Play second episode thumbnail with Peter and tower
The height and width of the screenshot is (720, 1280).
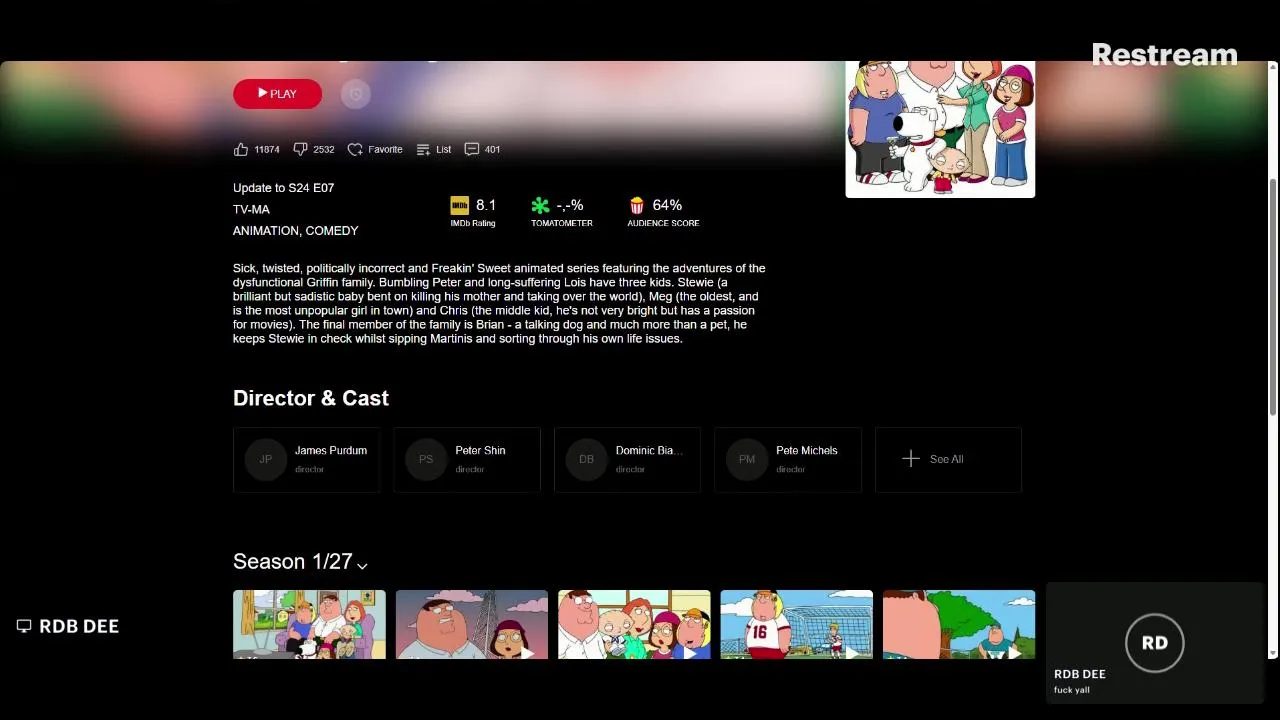coord(471,624)
